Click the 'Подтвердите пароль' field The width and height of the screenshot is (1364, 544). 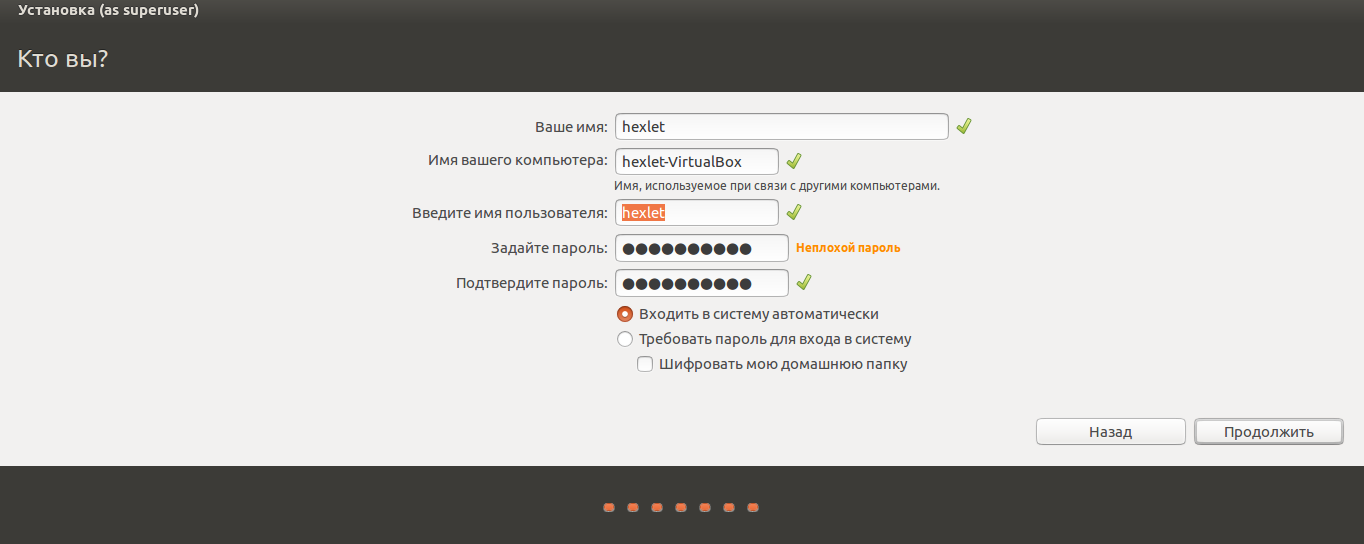coord(701,283)
